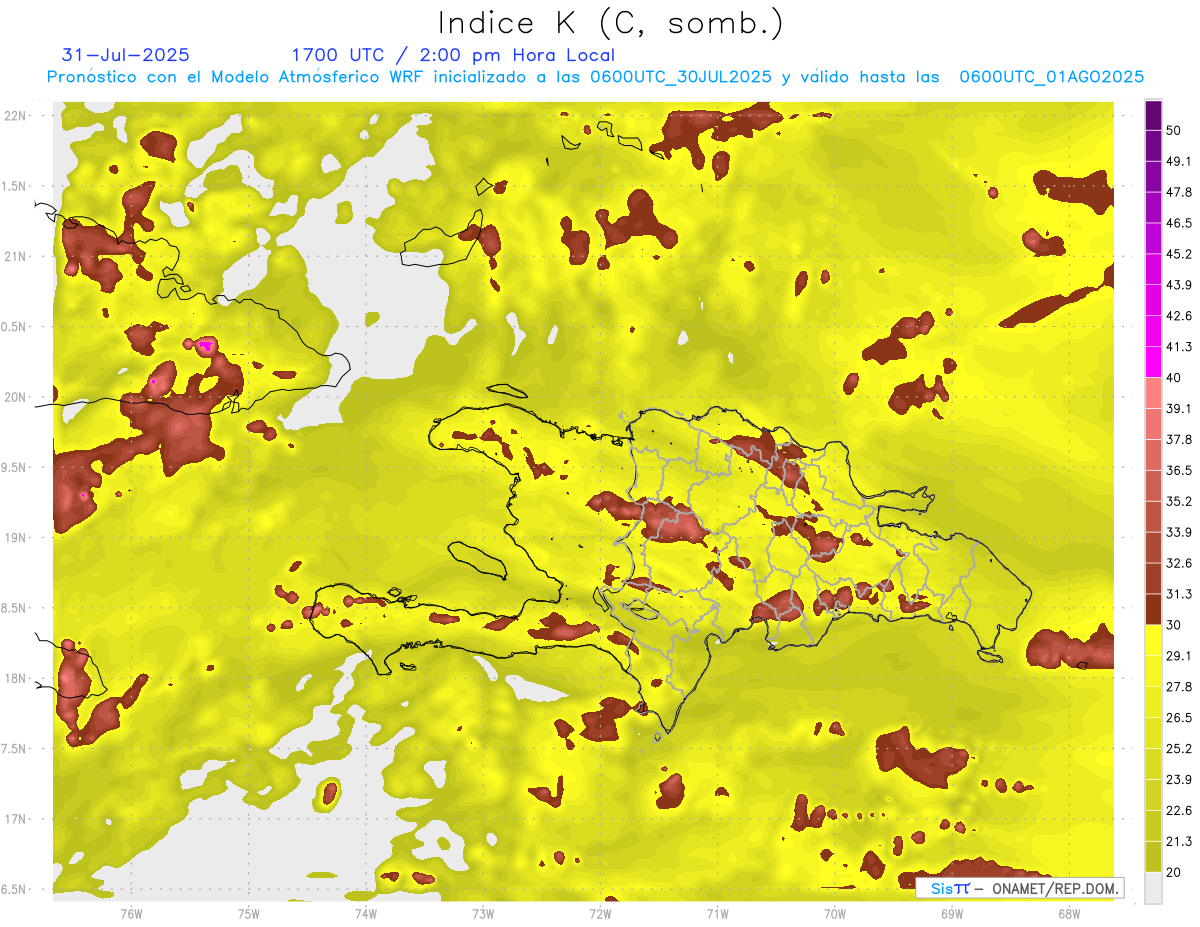This screenshot has width=1200, height=927.
Task: Click the legend value "50"
Action: coord(1174,130)
